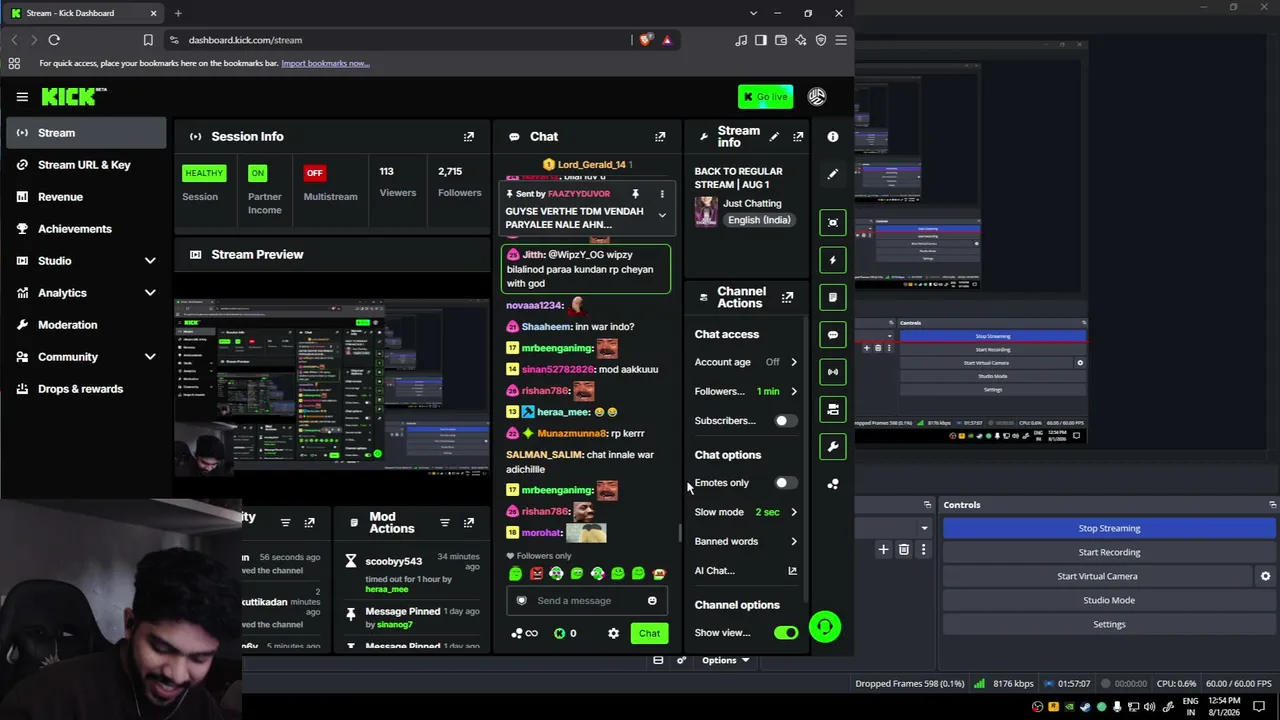Screen dimensions: 1280x720
Task: Expand the Studio sidebar section
Action: point(150,261)
